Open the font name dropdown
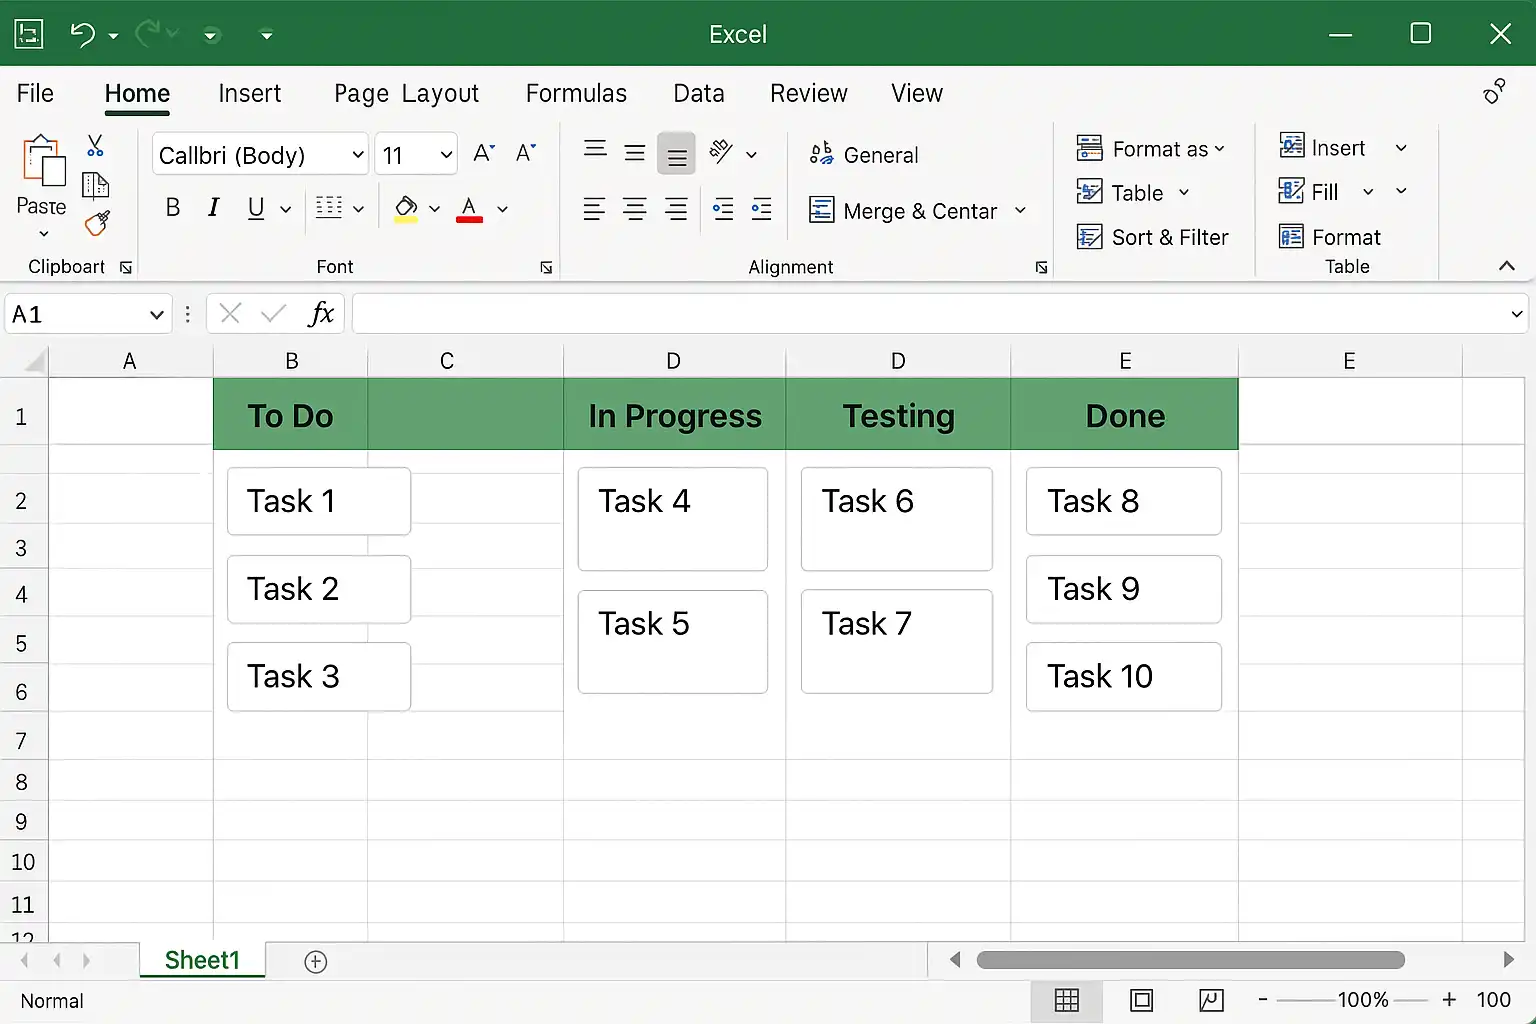Image resolution: width=1536 pixels, height=1024 pixels. [357, 155]
